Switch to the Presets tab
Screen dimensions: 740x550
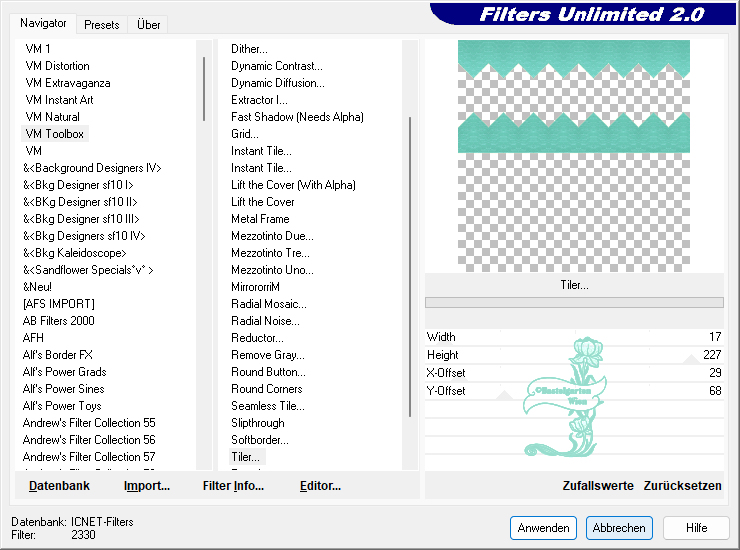pos(102,25)
